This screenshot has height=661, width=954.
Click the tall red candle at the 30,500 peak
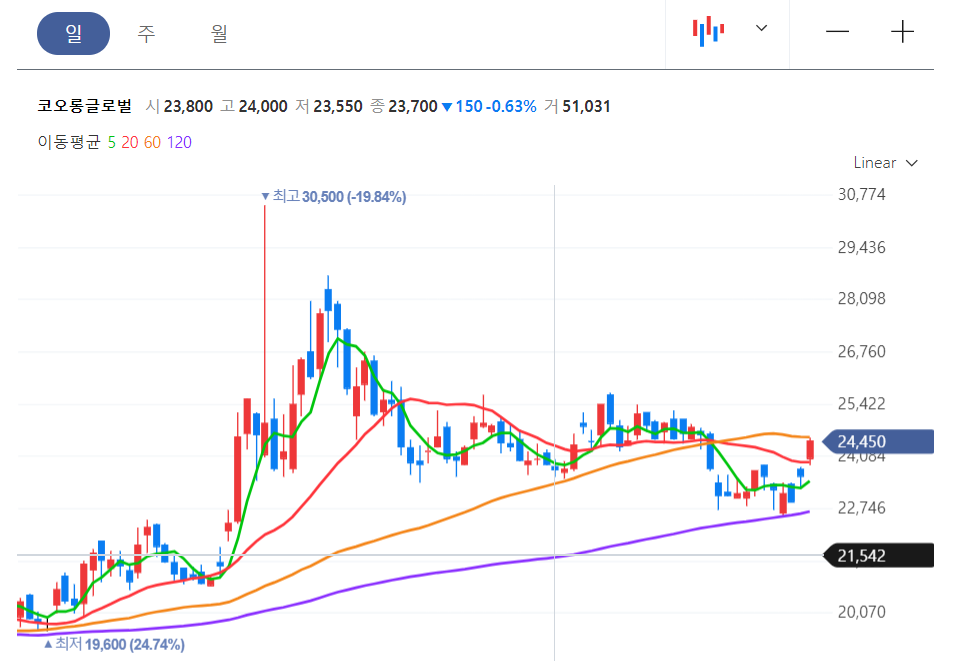click(x=265, y=329)
